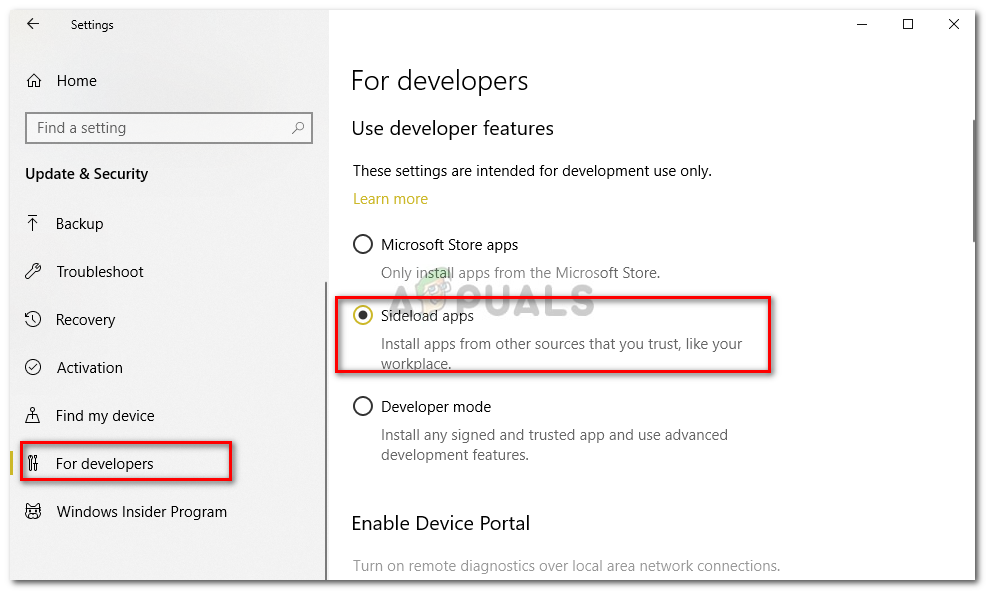
Task: Click the Home house icon
Action: pyautogui.click(x=34, y=81)
